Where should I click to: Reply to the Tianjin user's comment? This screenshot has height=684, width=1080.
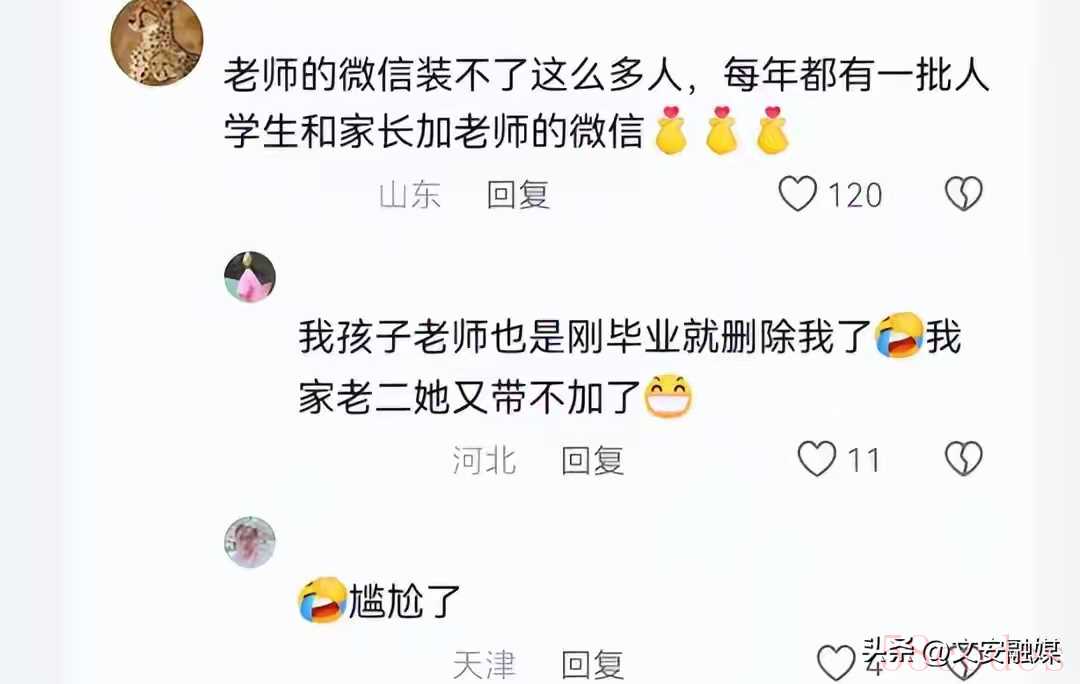point(592,665)
